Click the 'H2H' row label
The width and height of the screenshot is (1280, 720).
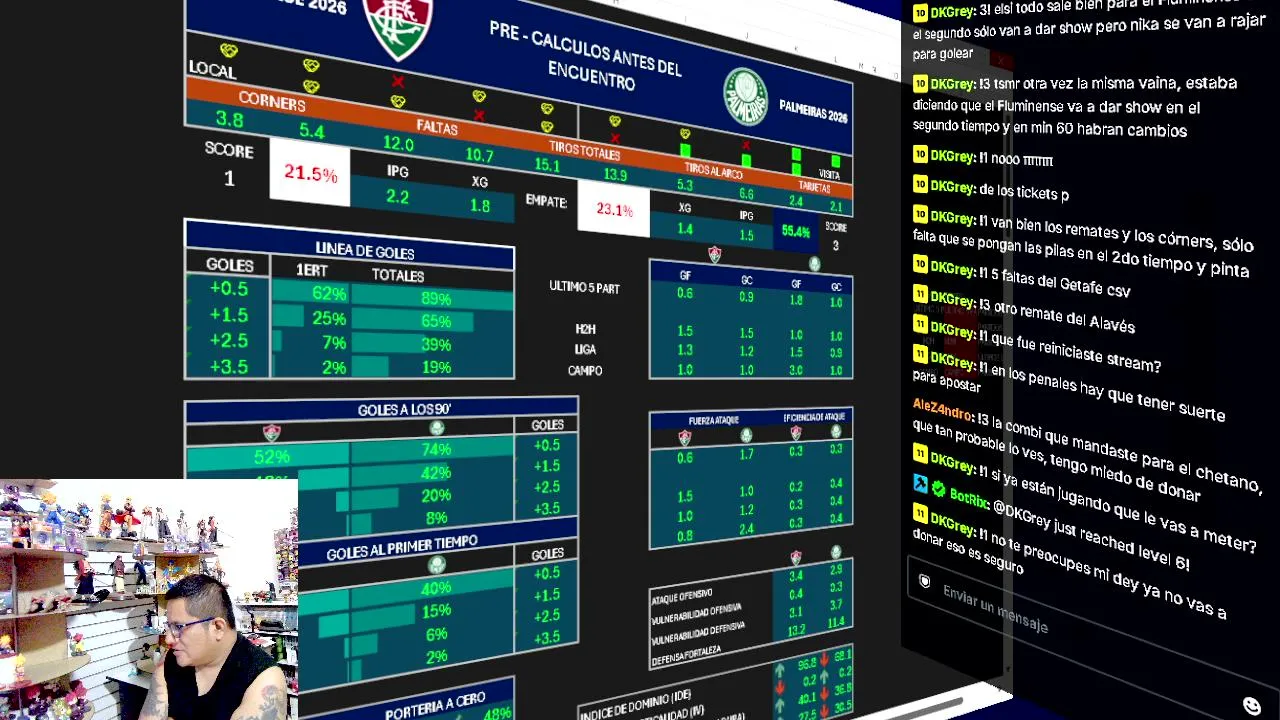(x=585, y=329)
